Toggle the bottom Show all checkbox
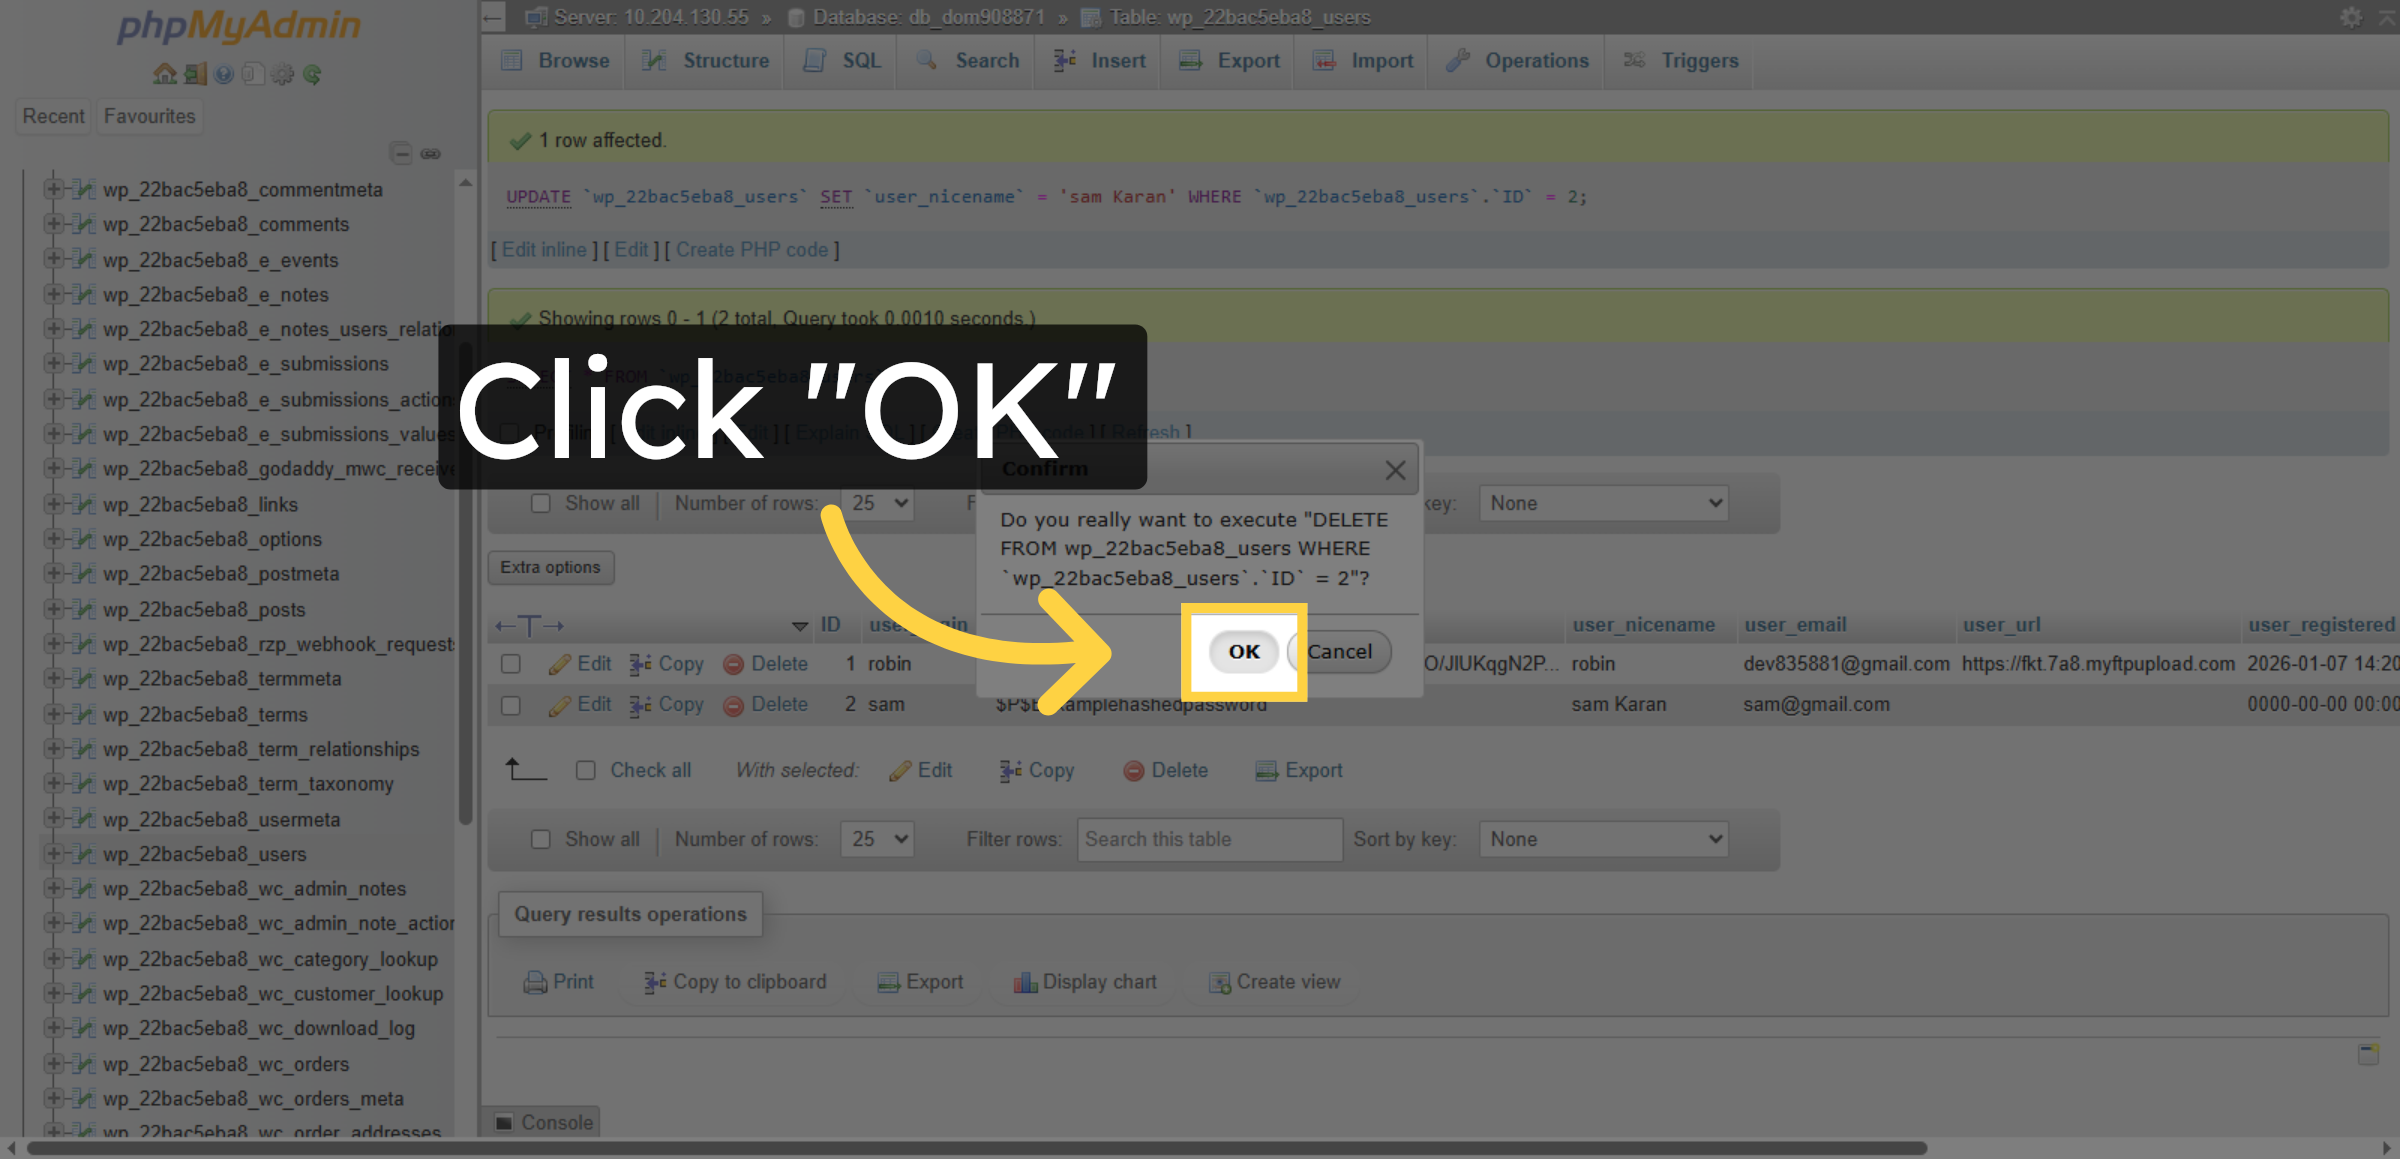The width and height of the screenshot is (2400, 1159). click(x=541, y=839)
